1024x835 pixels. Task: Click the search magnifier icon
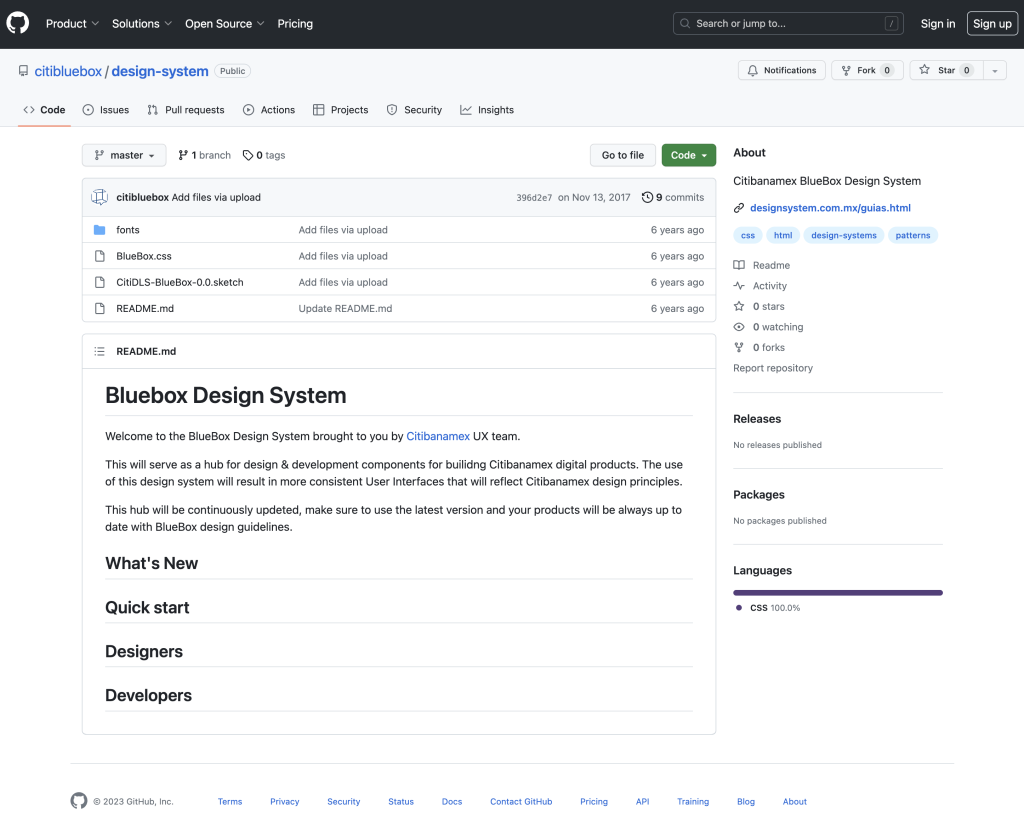click(x=685, y=24)
